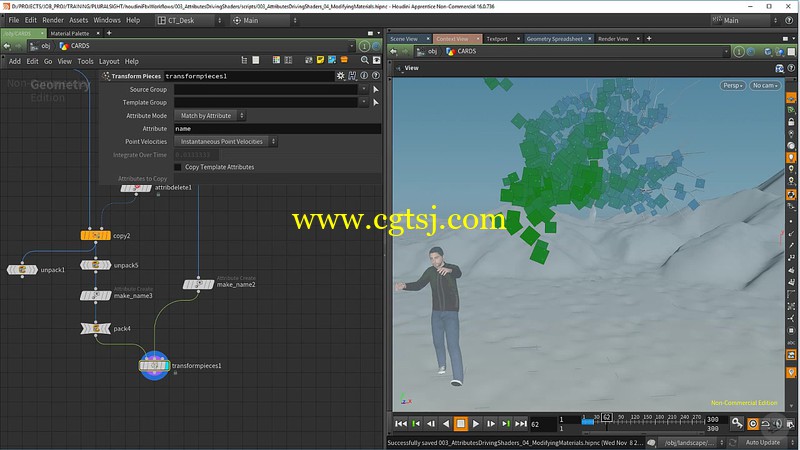Image resolution: width=800 pixels, height=450 pixels.
Task: Open the Houdini H icon next to the gear
Action: [x=352, y=76]
